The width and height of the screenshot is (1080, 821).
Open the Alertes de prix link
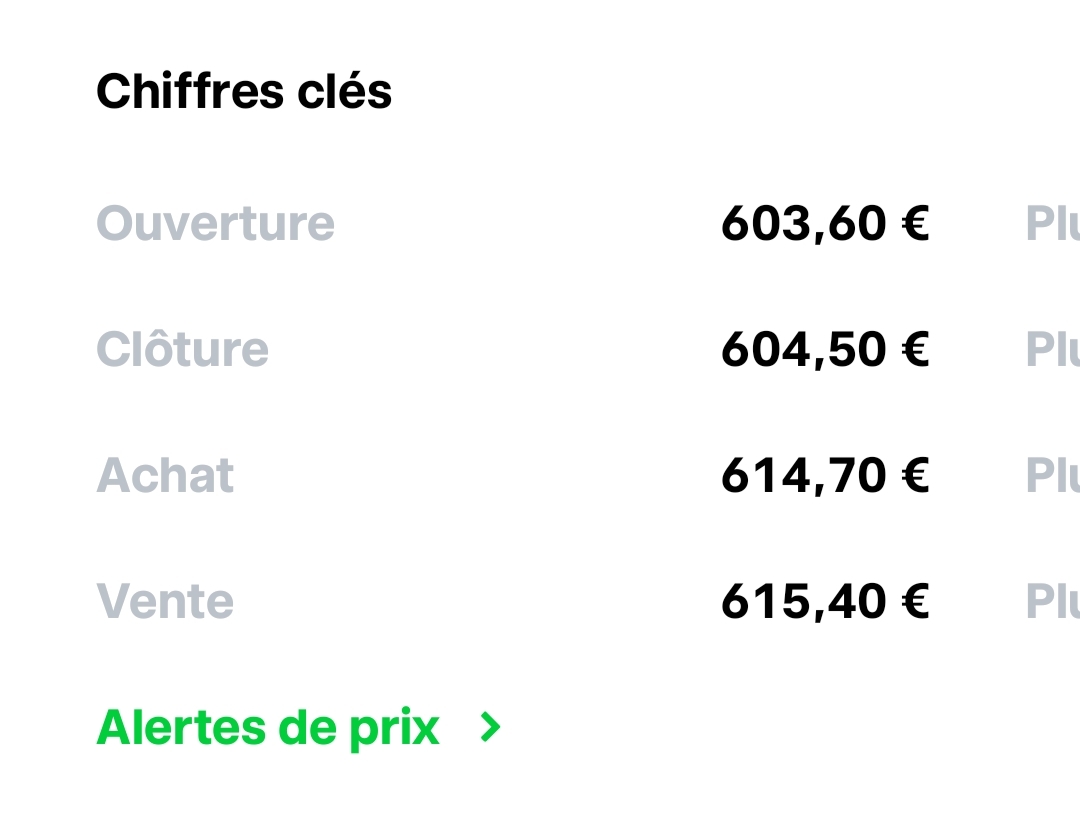coord(268,728)
